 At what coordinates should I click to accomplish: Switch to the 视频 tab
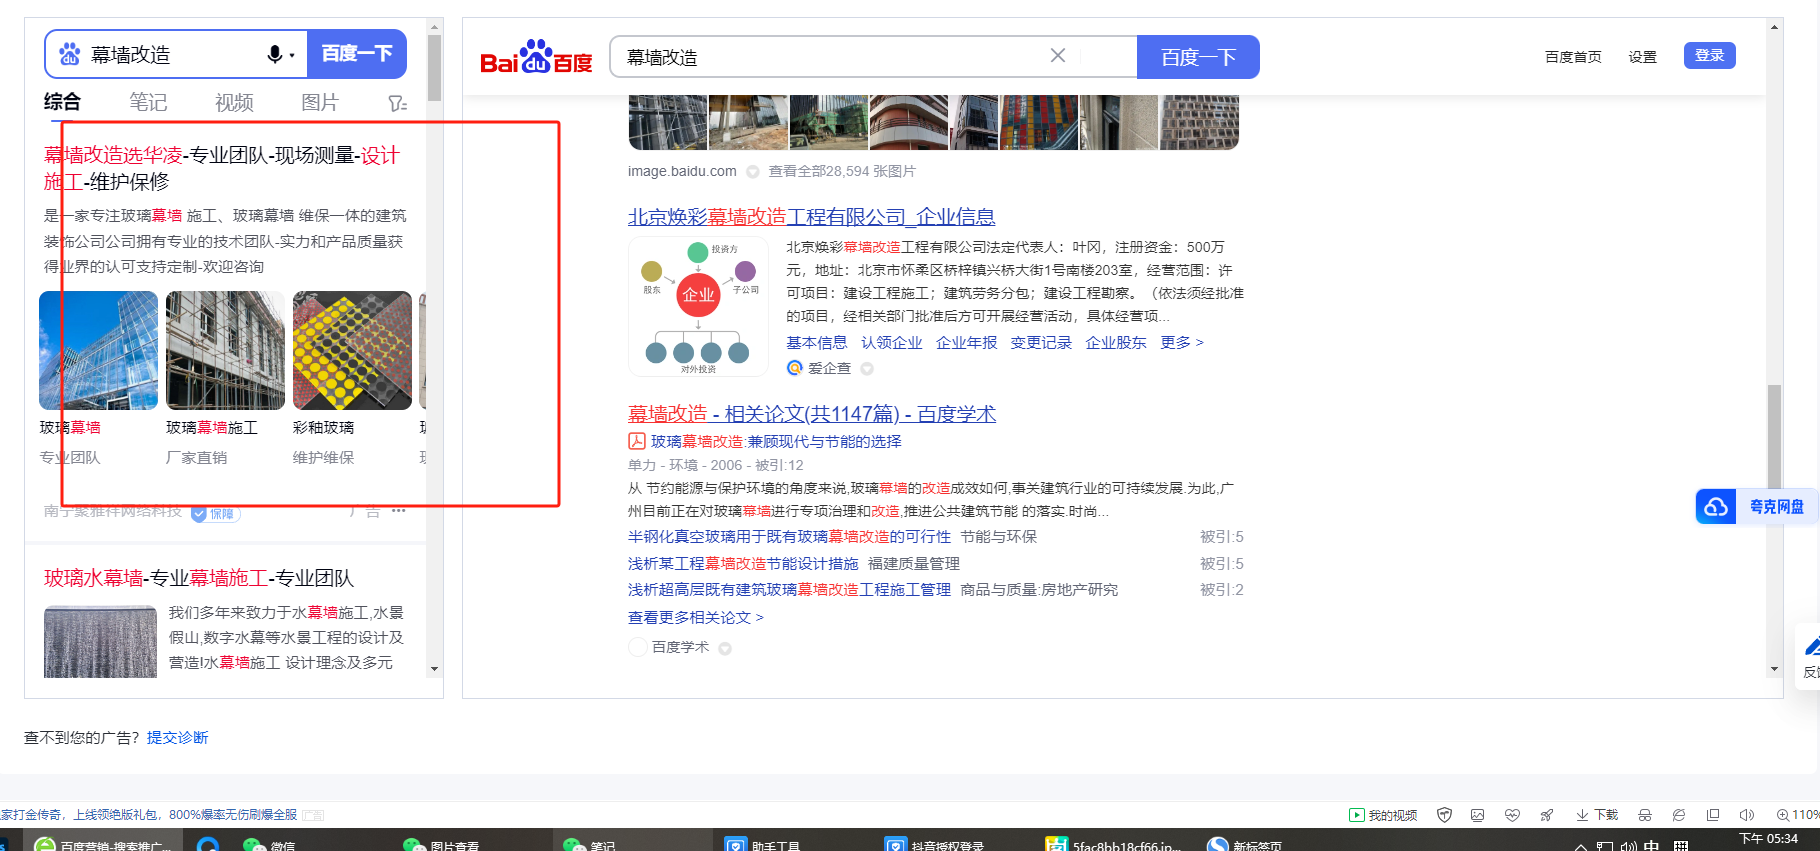click(234, 102)
